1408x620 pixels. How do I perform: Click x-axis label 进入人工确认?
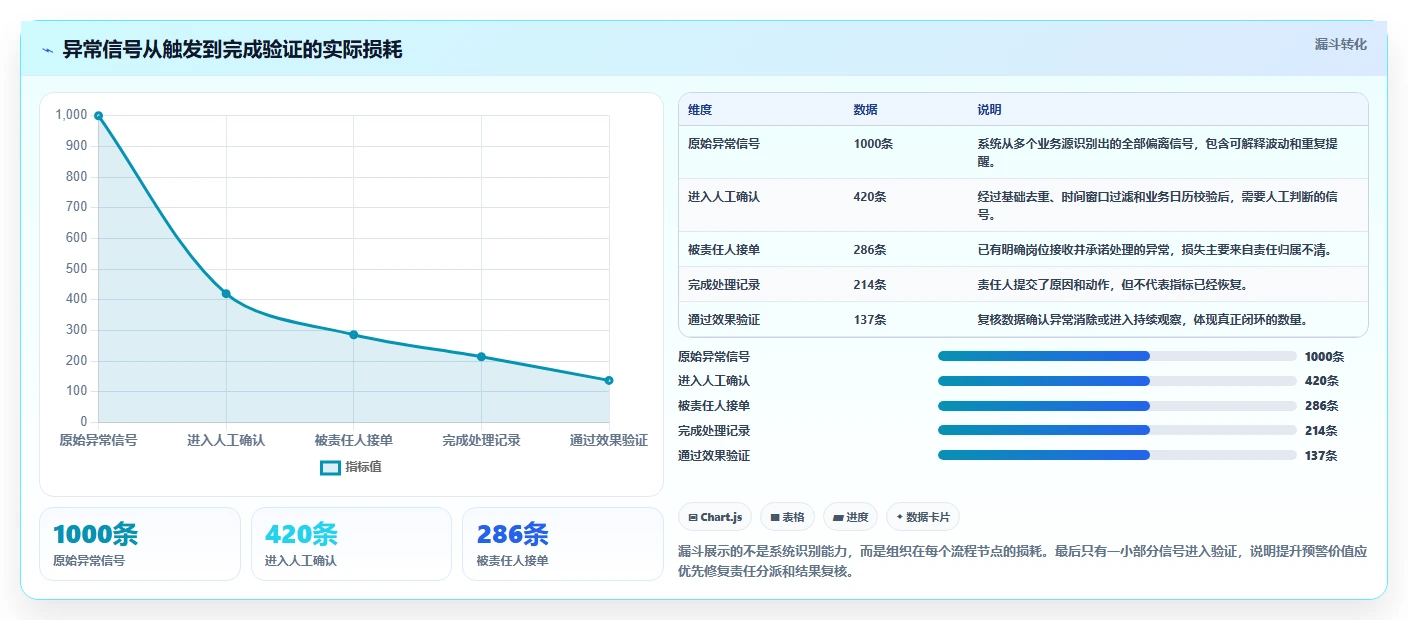(x=226, y=440)
